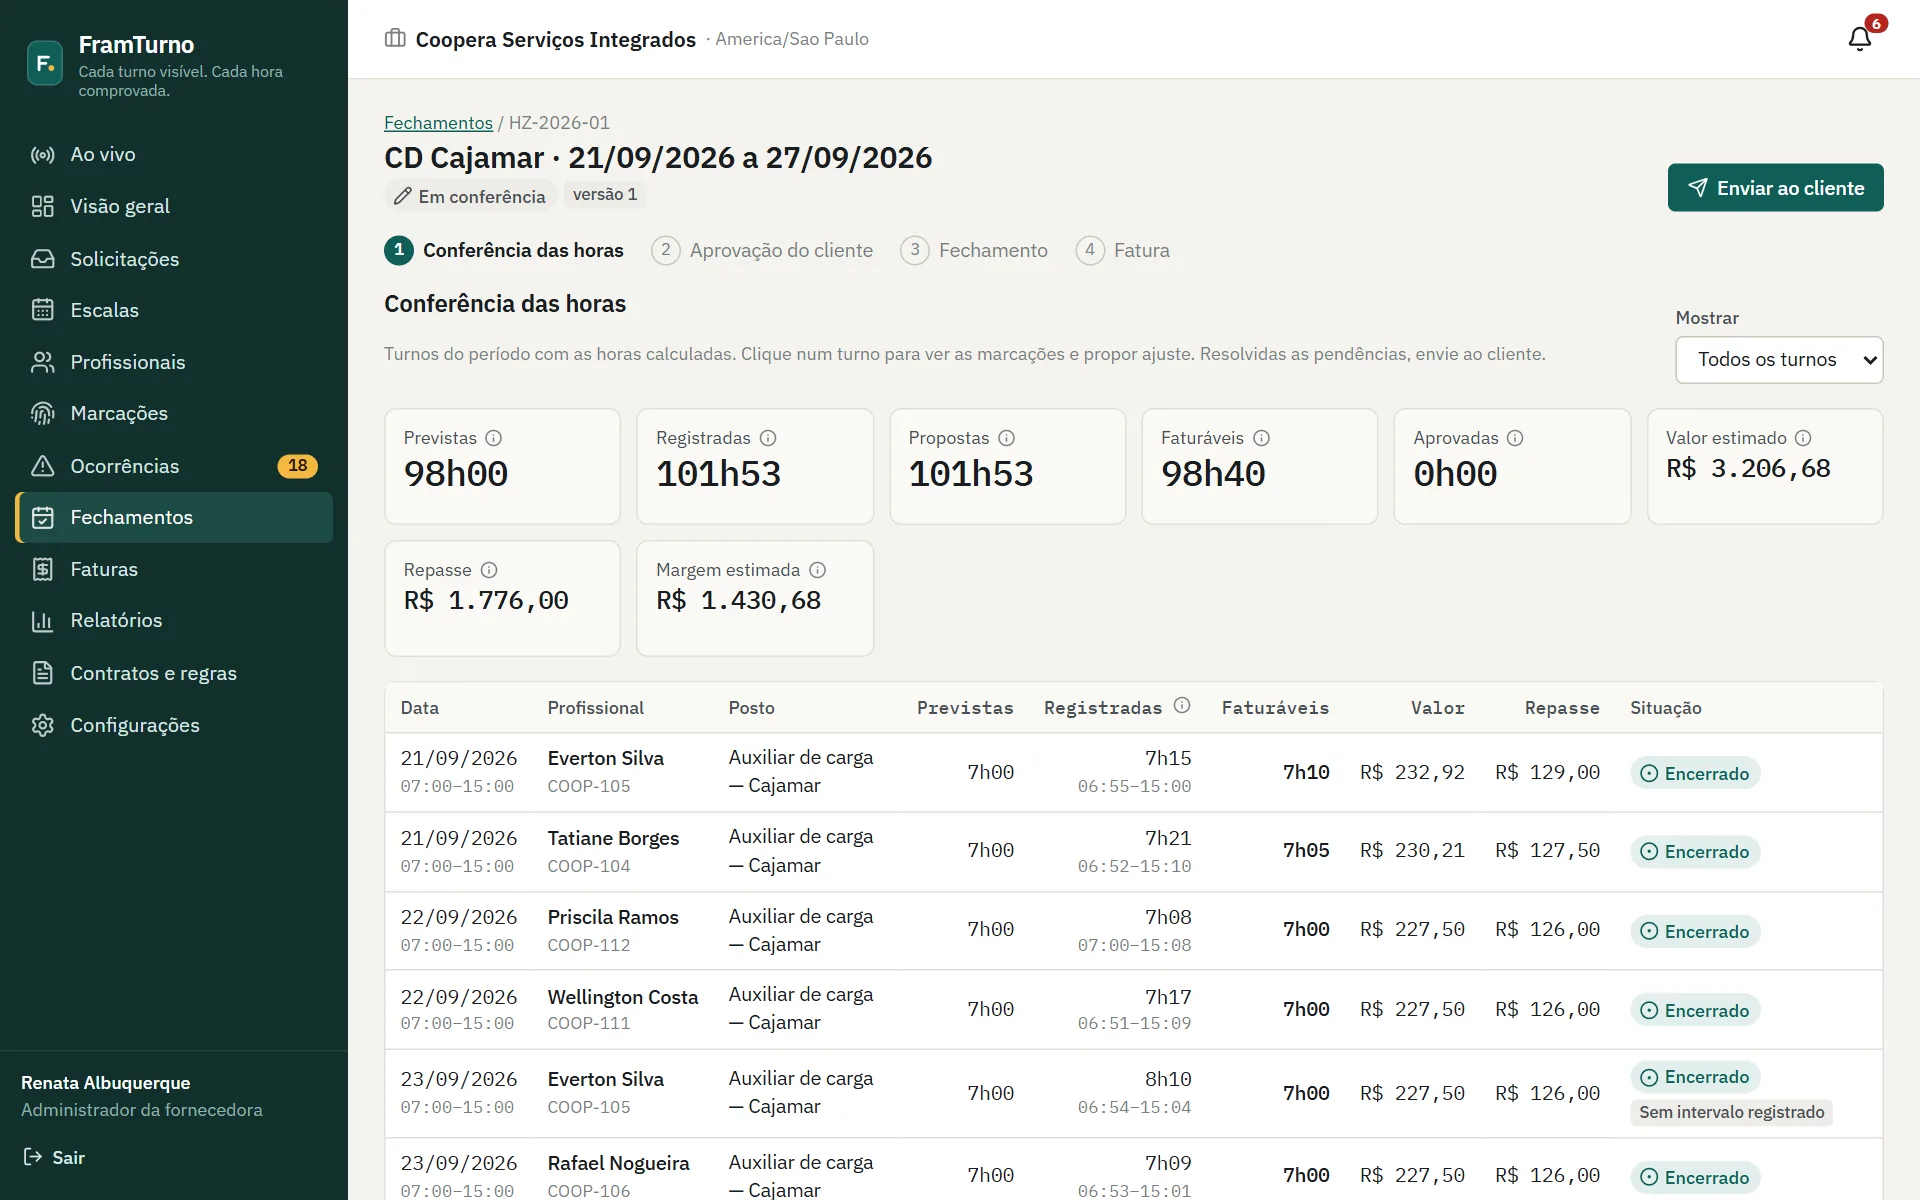Image resolution: width=1920 pixels, height=1200 pixels.
Task: Click the info icon next to Aprovadas
Action: [1515, 438]
